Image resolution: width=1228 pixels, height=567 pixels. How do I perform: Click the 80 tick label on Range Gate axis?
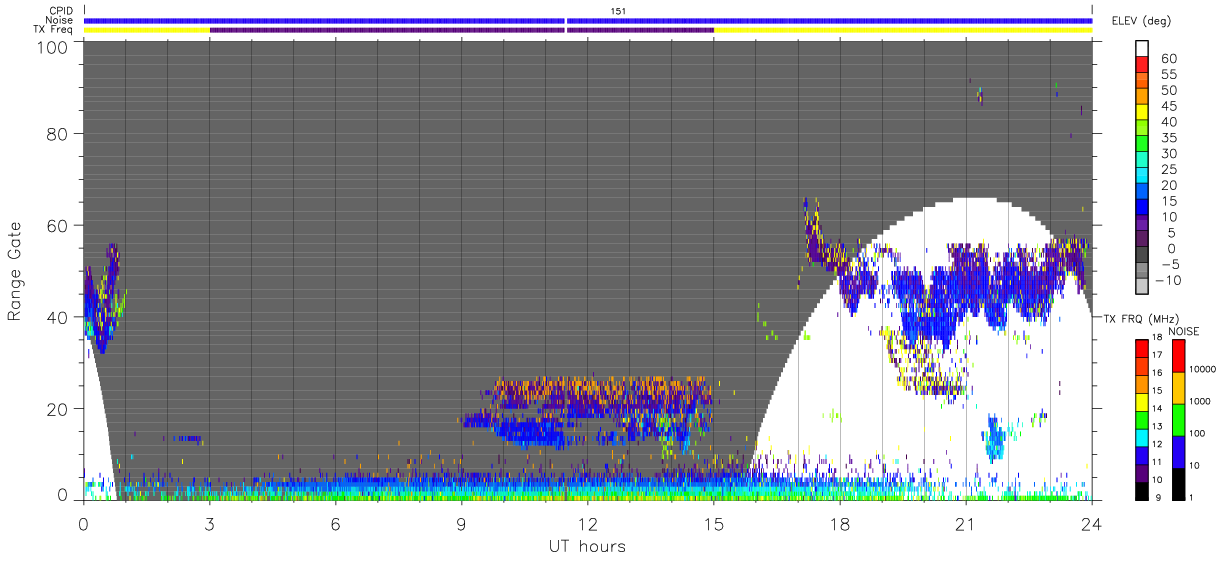[x=59, y=133]
